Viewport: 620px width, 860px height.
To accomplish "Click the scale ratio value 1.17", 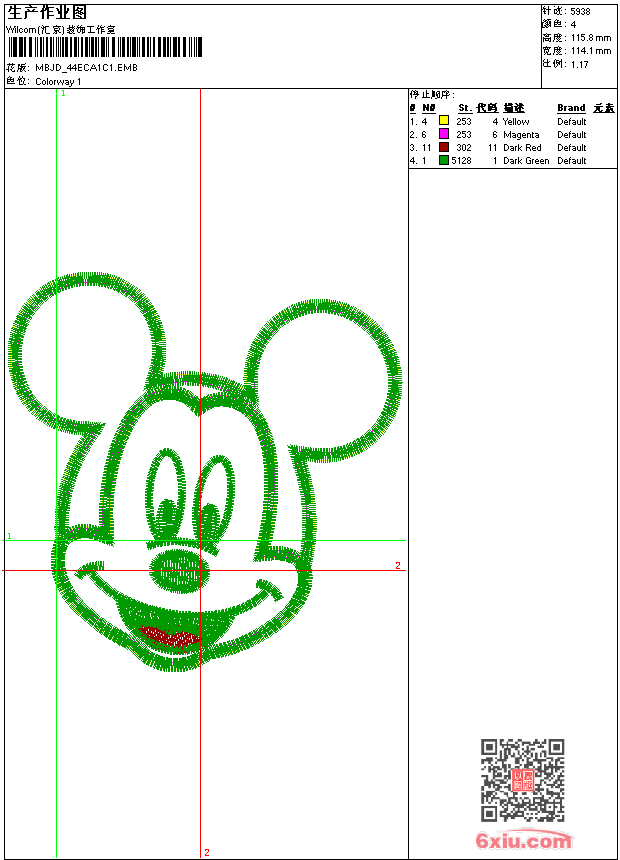I will click(x=579, y=64).
